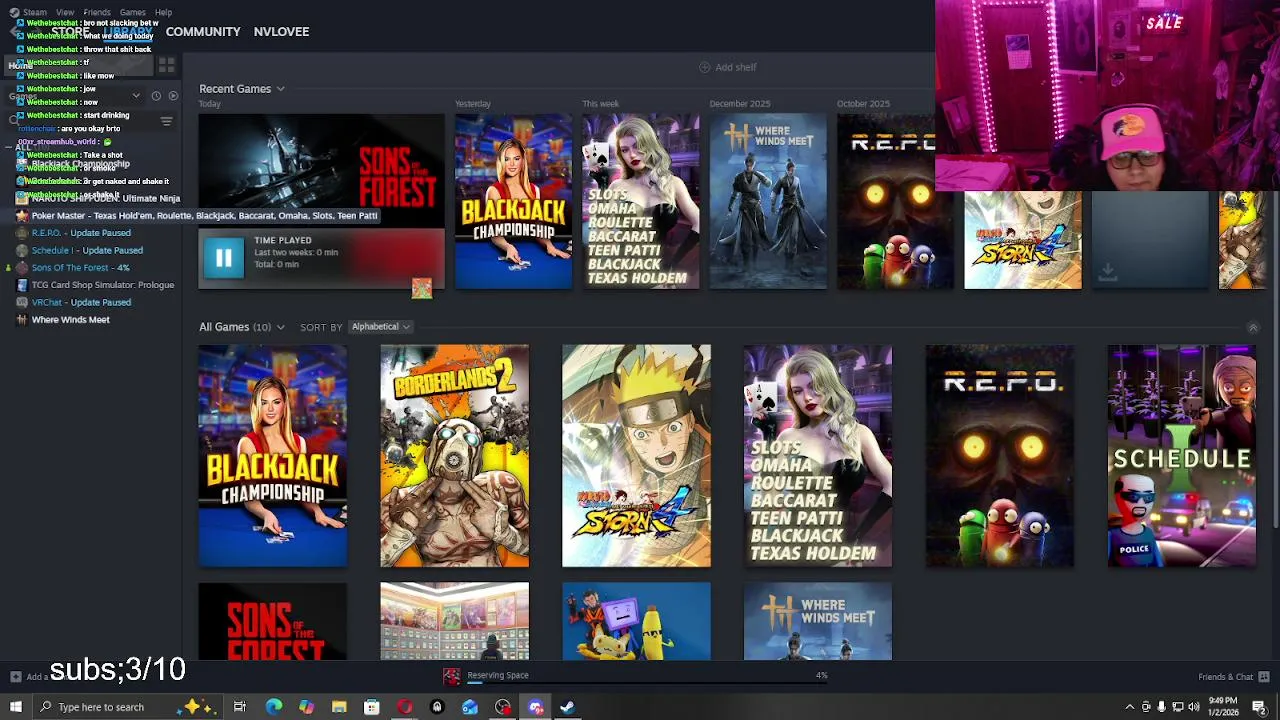Open VRChat grid cover
1280x720 pixels.
[x=636, y=621]
